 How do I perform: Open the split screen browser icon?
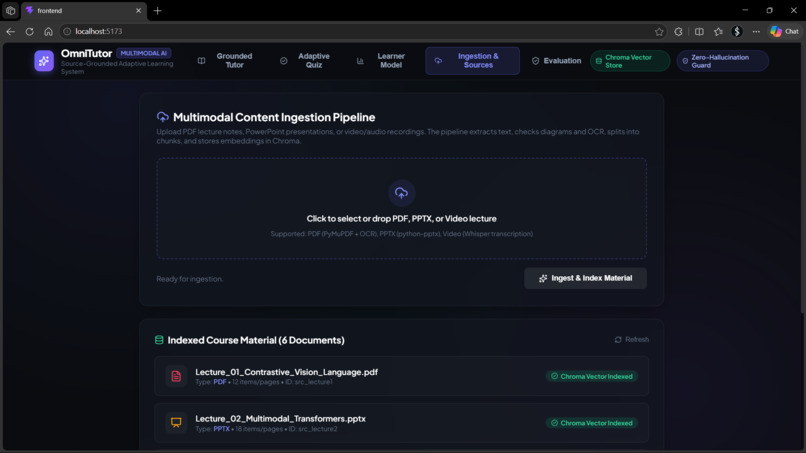(x=699, y=31)
